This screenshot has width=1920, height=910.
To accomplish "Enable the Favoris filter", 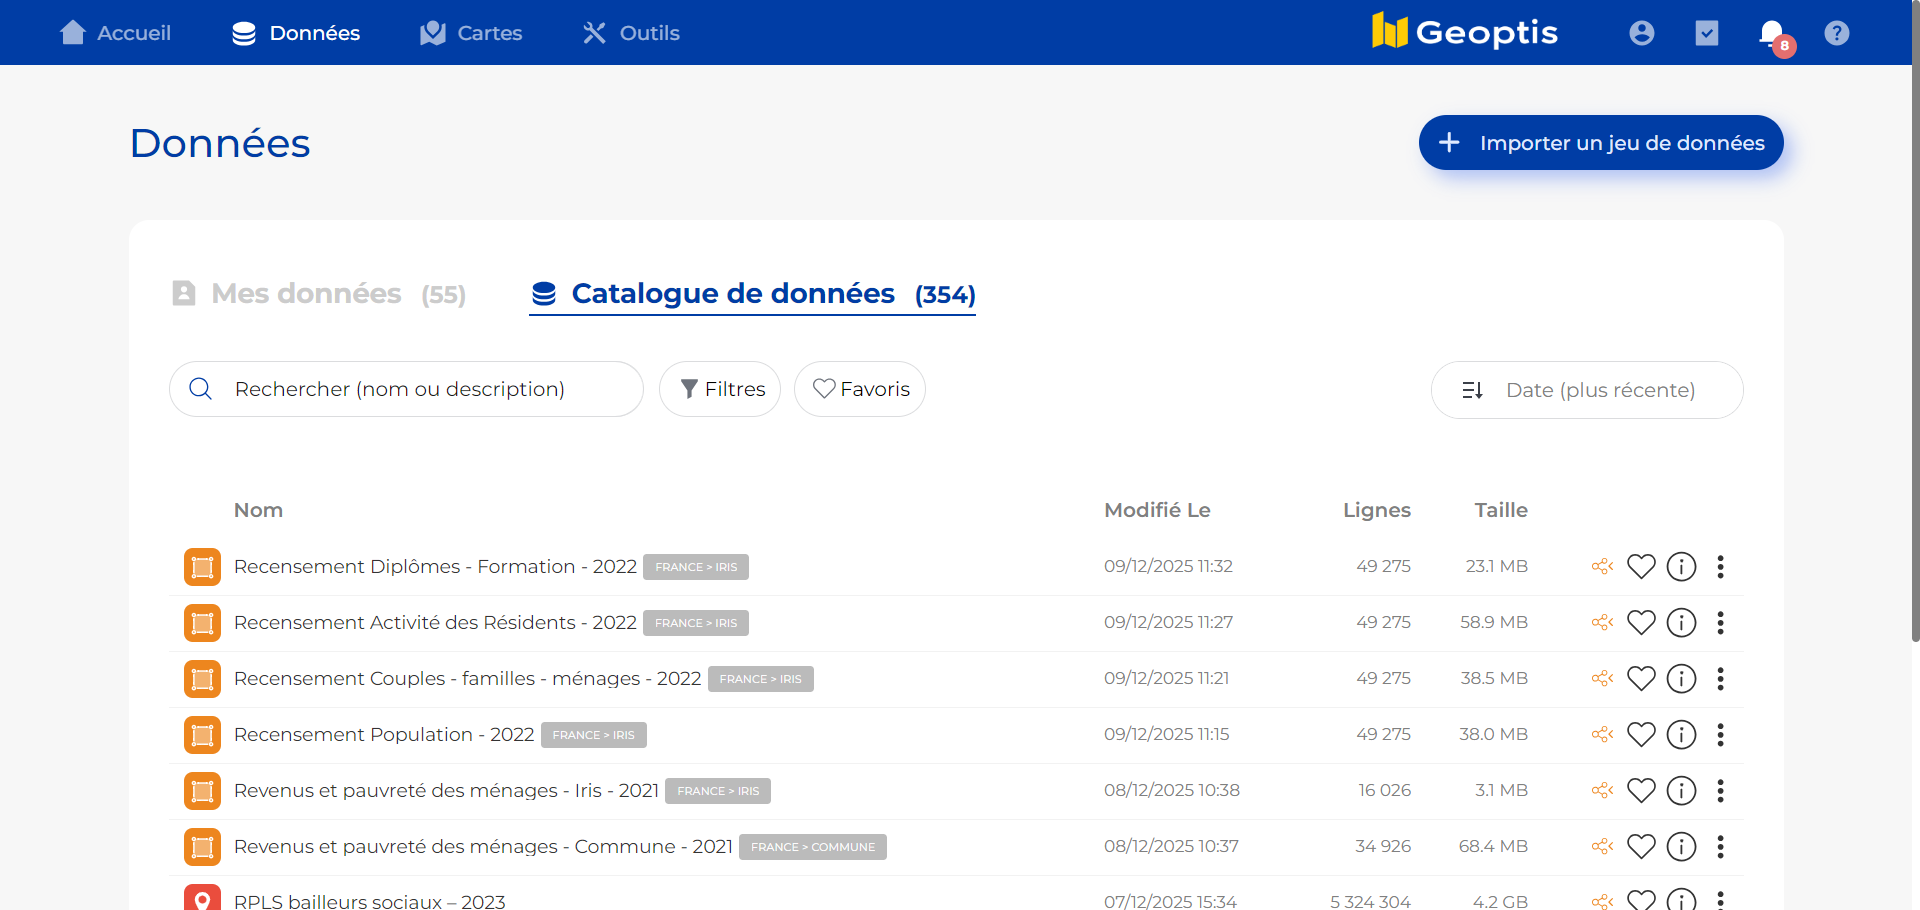I will click(859, 389).
